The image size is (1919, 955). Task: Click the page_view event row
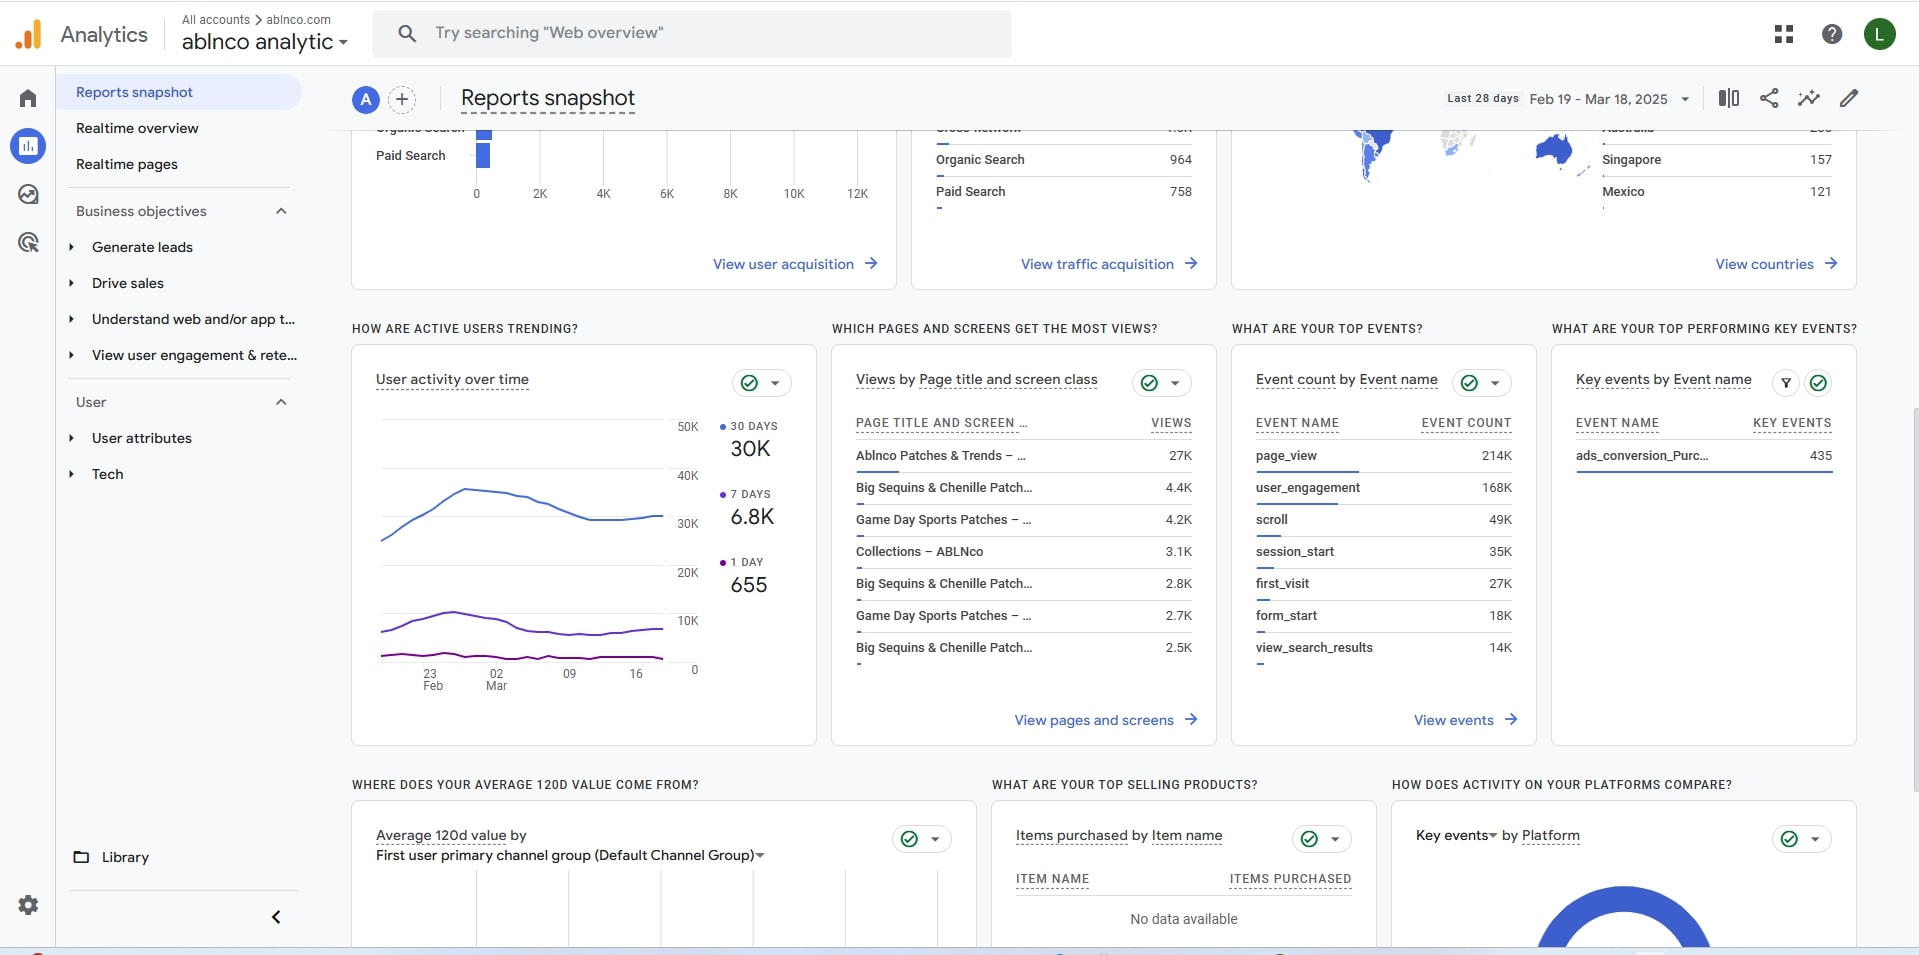1383,455
